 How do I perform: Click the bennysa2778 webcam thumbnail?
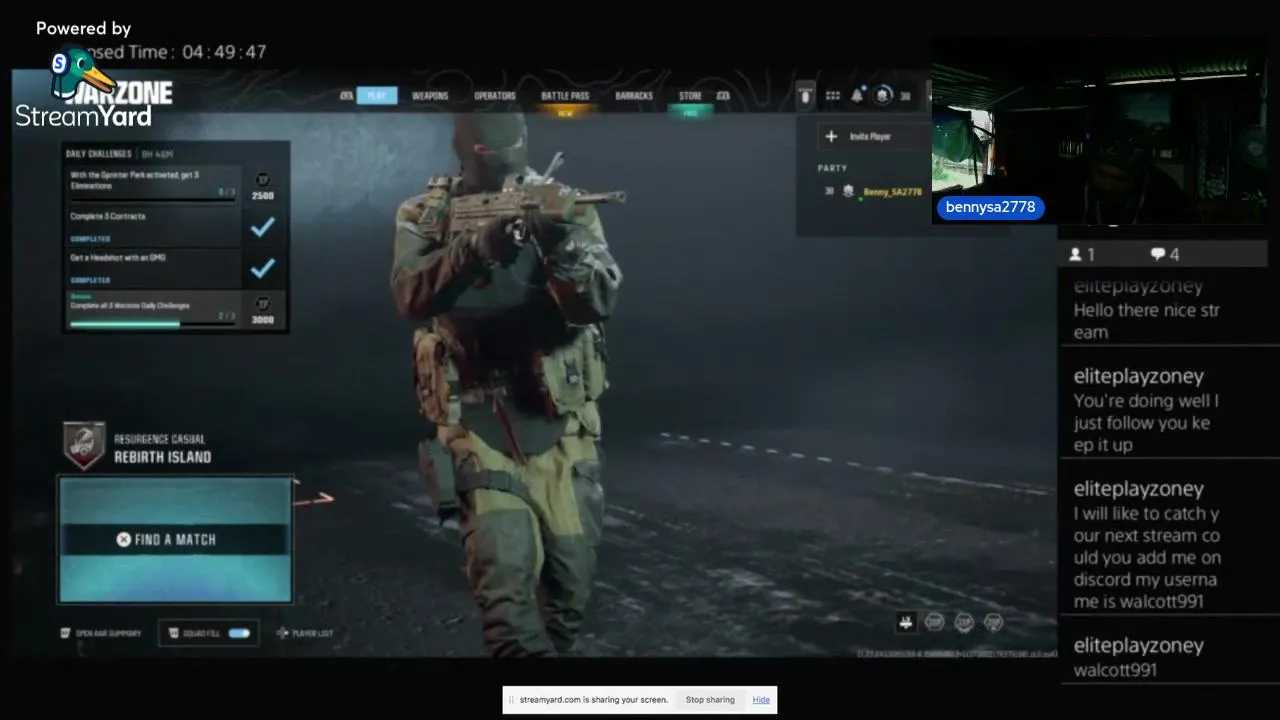(x=1098, y=130)
